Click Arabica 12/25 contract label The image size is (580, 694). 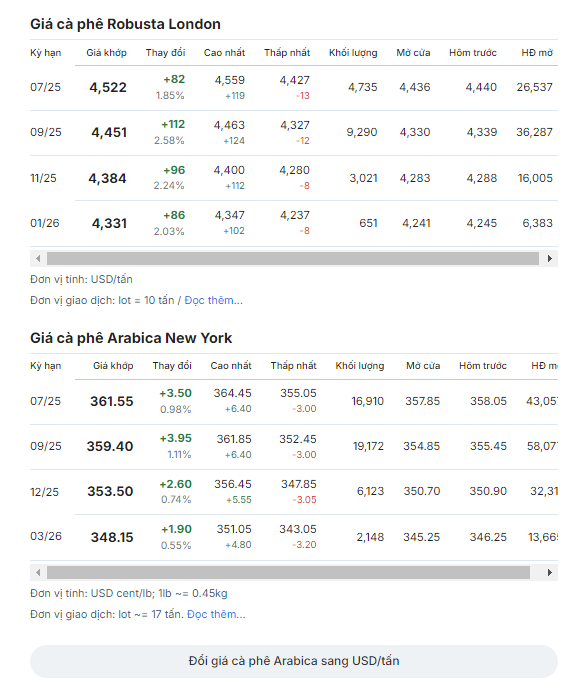point(44,492)
